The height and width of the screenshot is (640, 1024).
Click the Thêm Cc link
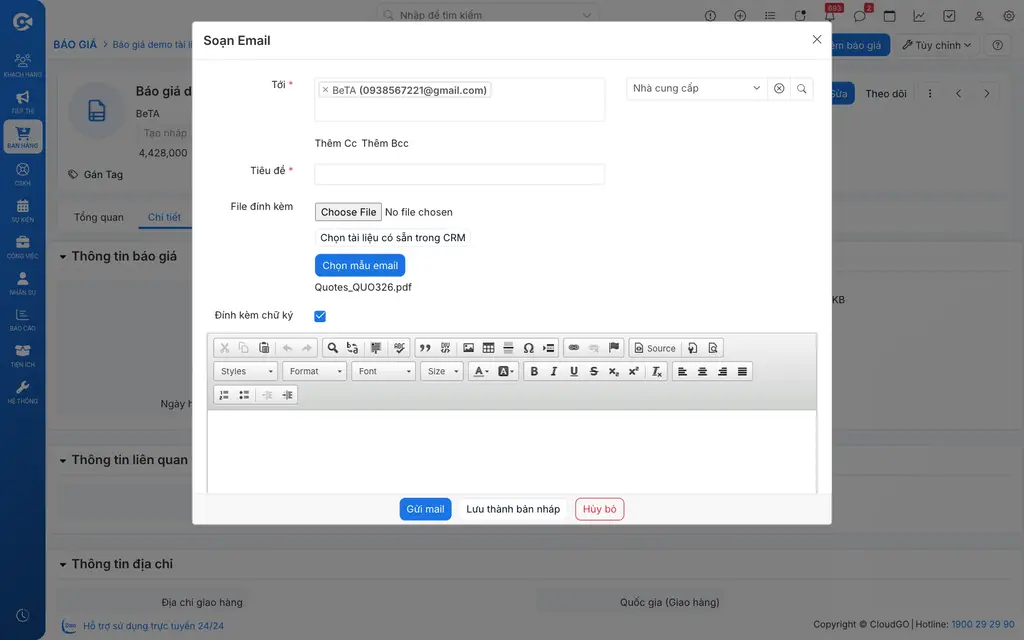(x=336, y=144)
